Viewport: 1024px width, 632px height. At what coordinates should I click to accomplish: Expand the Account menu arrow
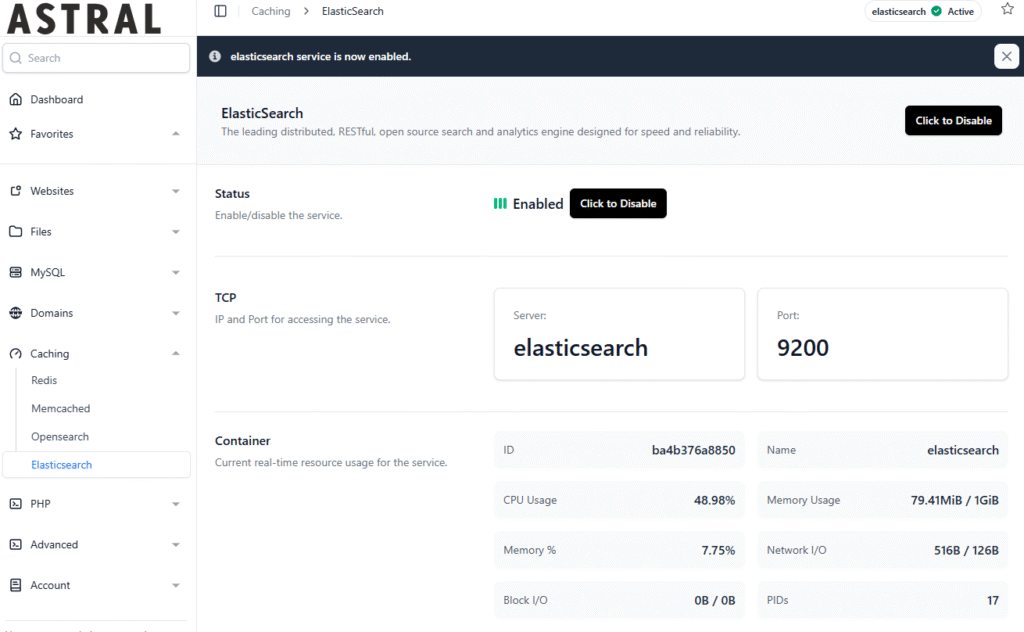[x=176, y=585]
